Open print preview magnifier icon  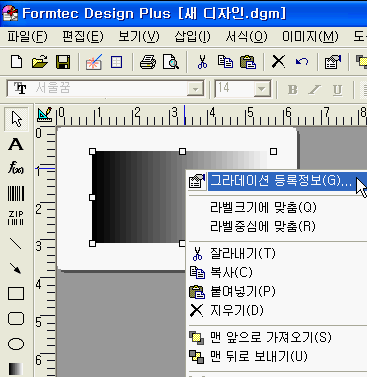[171, 62]
